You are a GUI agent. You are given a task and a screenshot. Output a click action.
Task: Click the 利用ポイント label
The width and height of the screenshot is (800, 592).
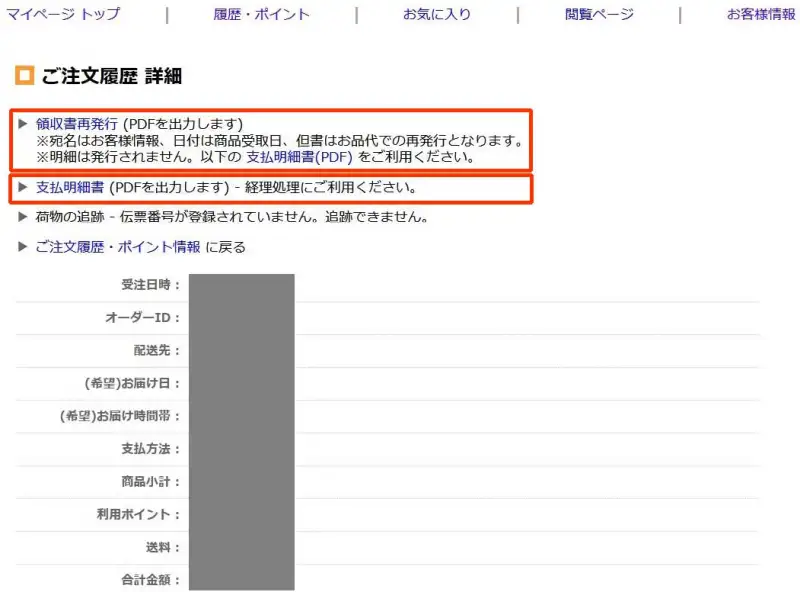click(138, 514)
